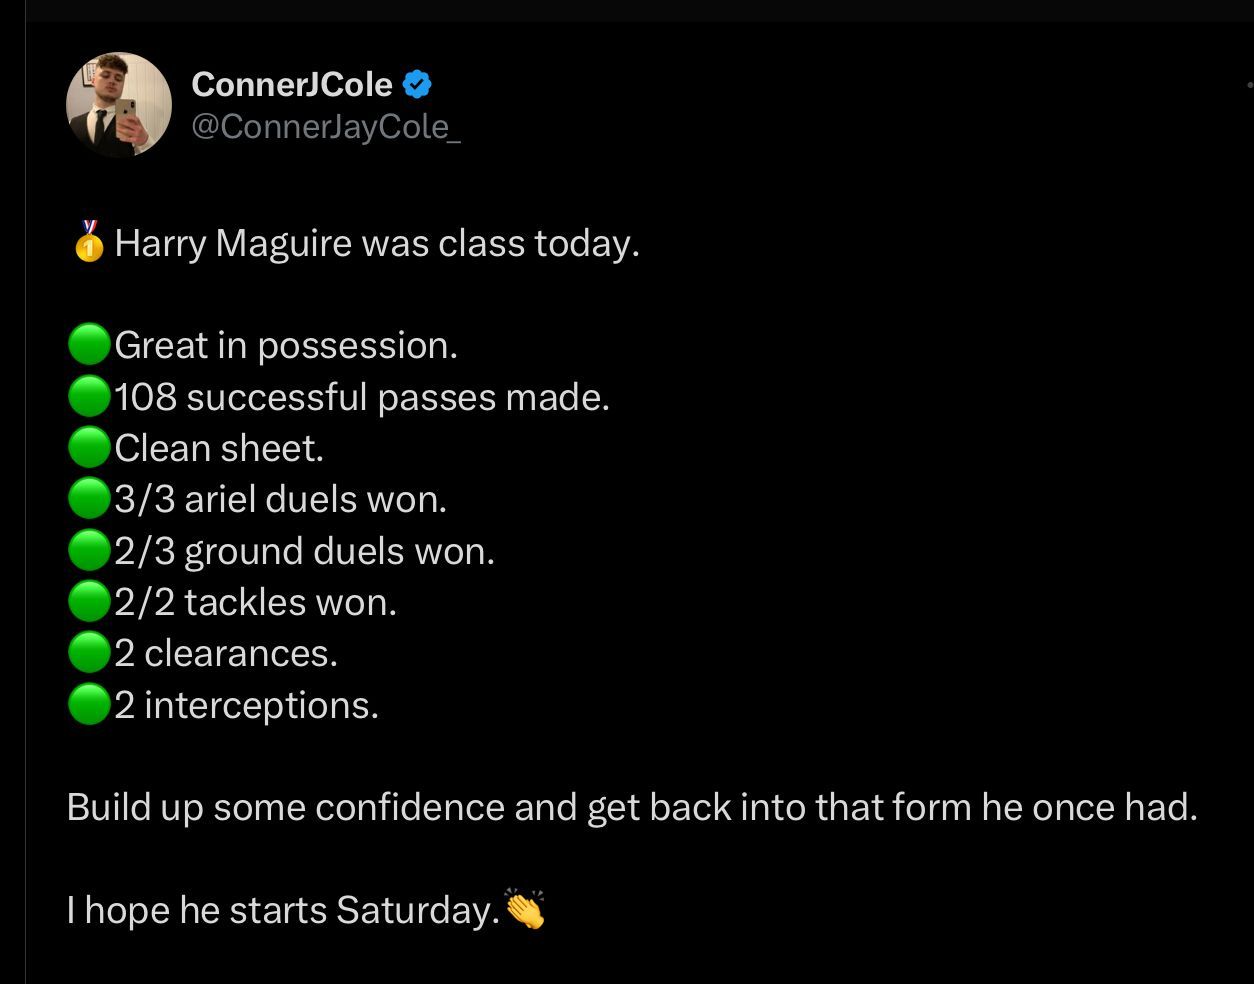Screen dimensions: 1254x984
Task: Click green circle beside tackles won
Action: [x=89, y=602]
